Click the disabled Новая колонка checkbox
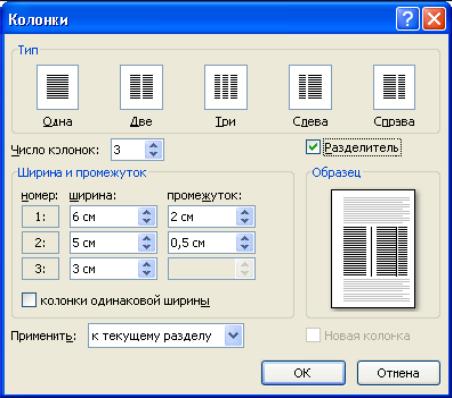The width and height of the screenshot is (452, 398). pyautogui.click(x=313, y=335)
